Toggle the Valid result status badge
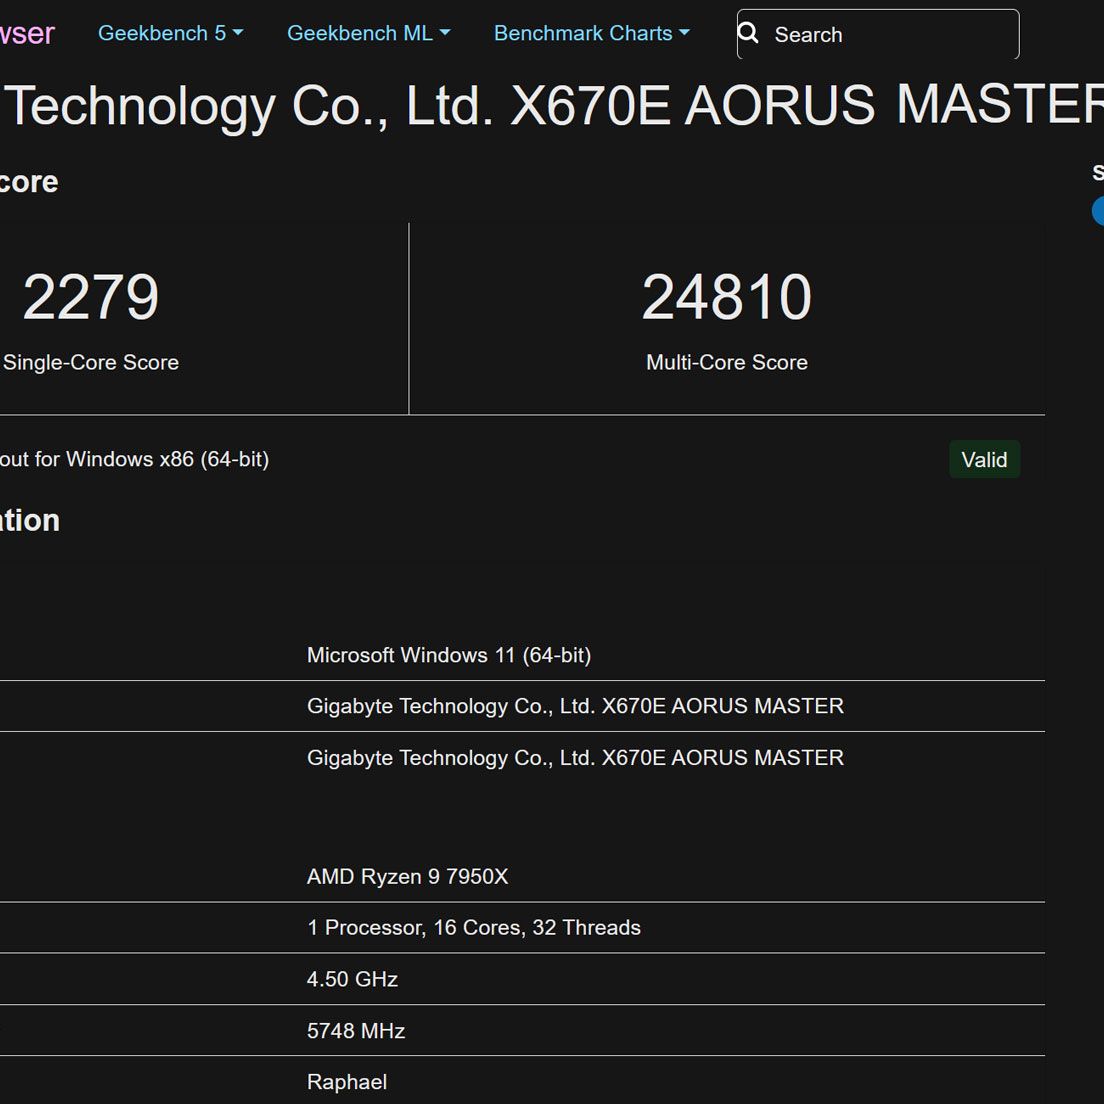The image size is (1104, 1104). [x=984, y=459]
